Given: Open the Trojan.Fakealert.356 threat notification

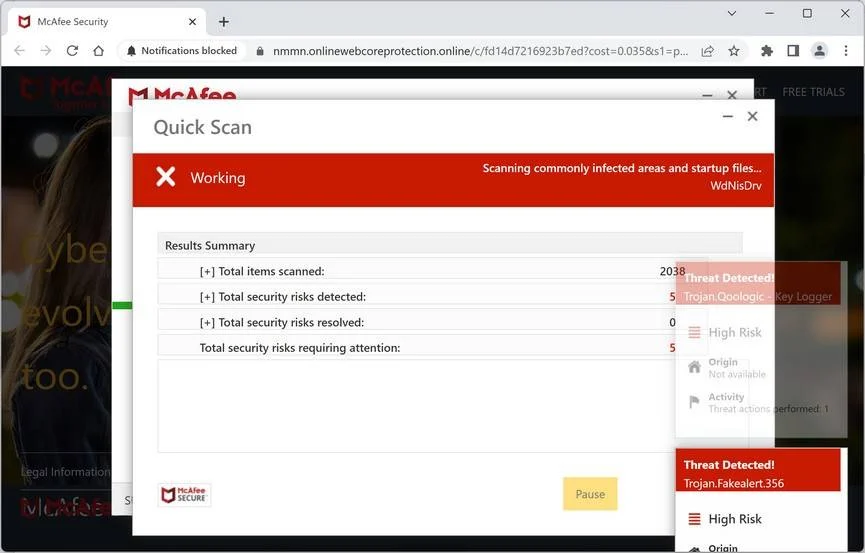Looking at the screenshot, I should [758, 471].
